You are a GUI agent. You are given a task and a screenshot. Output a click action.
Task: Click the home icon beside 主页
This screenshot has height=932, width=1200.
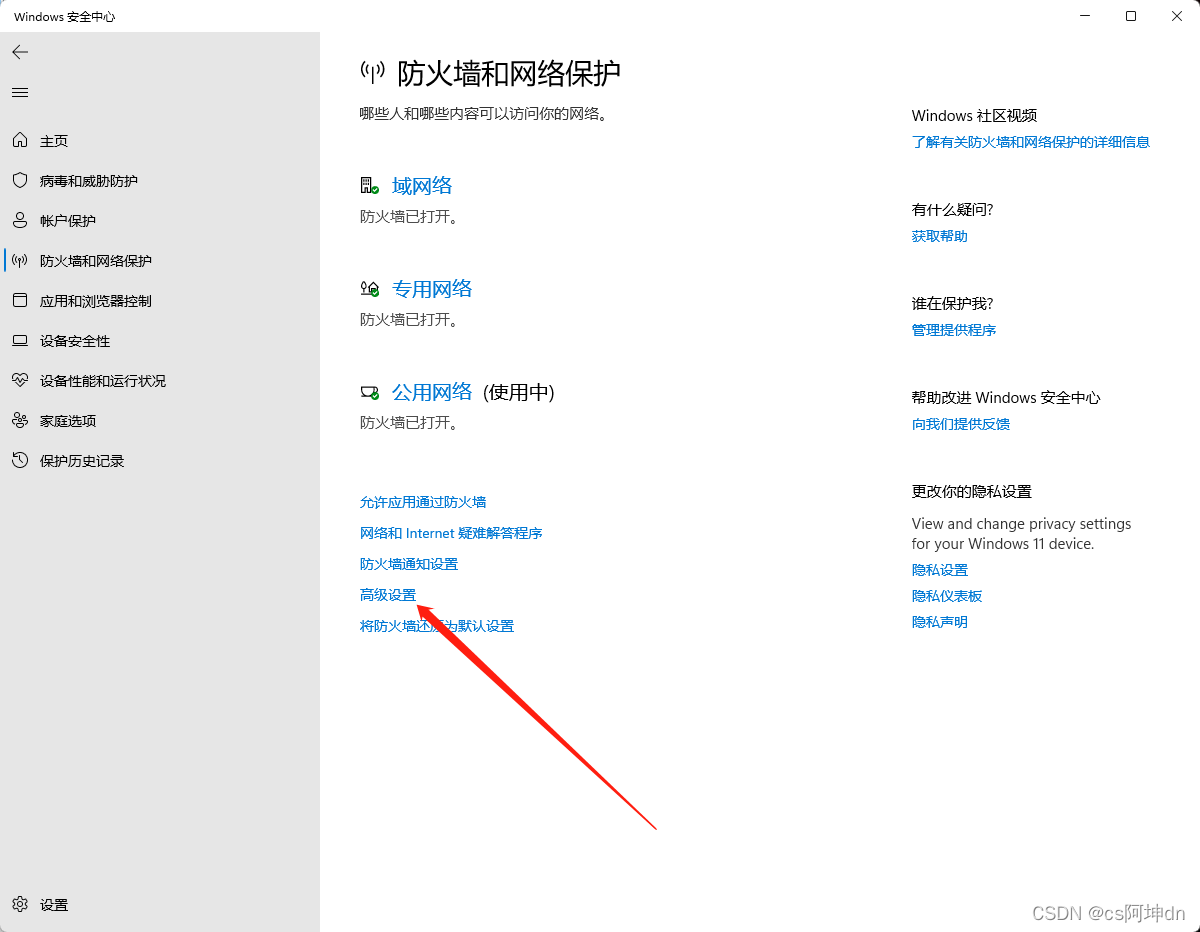20,141
